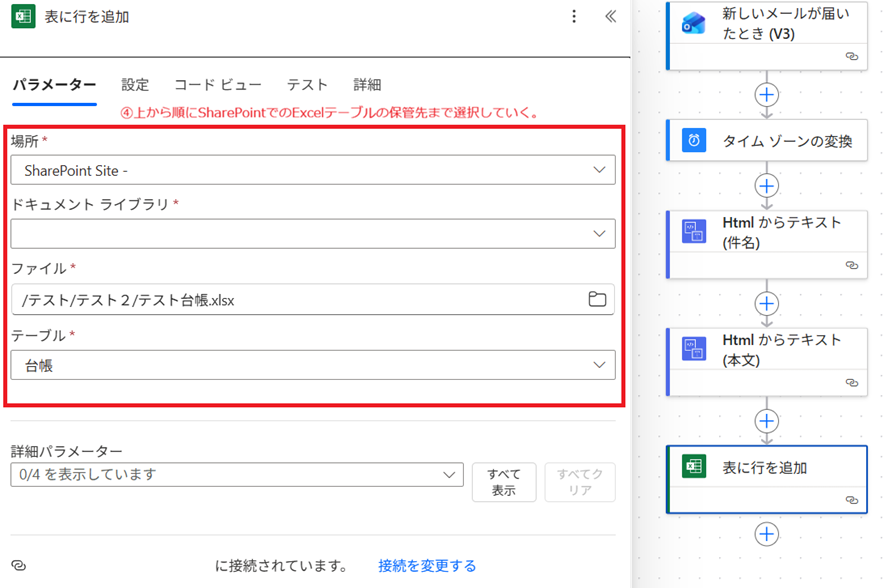Click the 接続を変更する link

[x=427, y=566]
